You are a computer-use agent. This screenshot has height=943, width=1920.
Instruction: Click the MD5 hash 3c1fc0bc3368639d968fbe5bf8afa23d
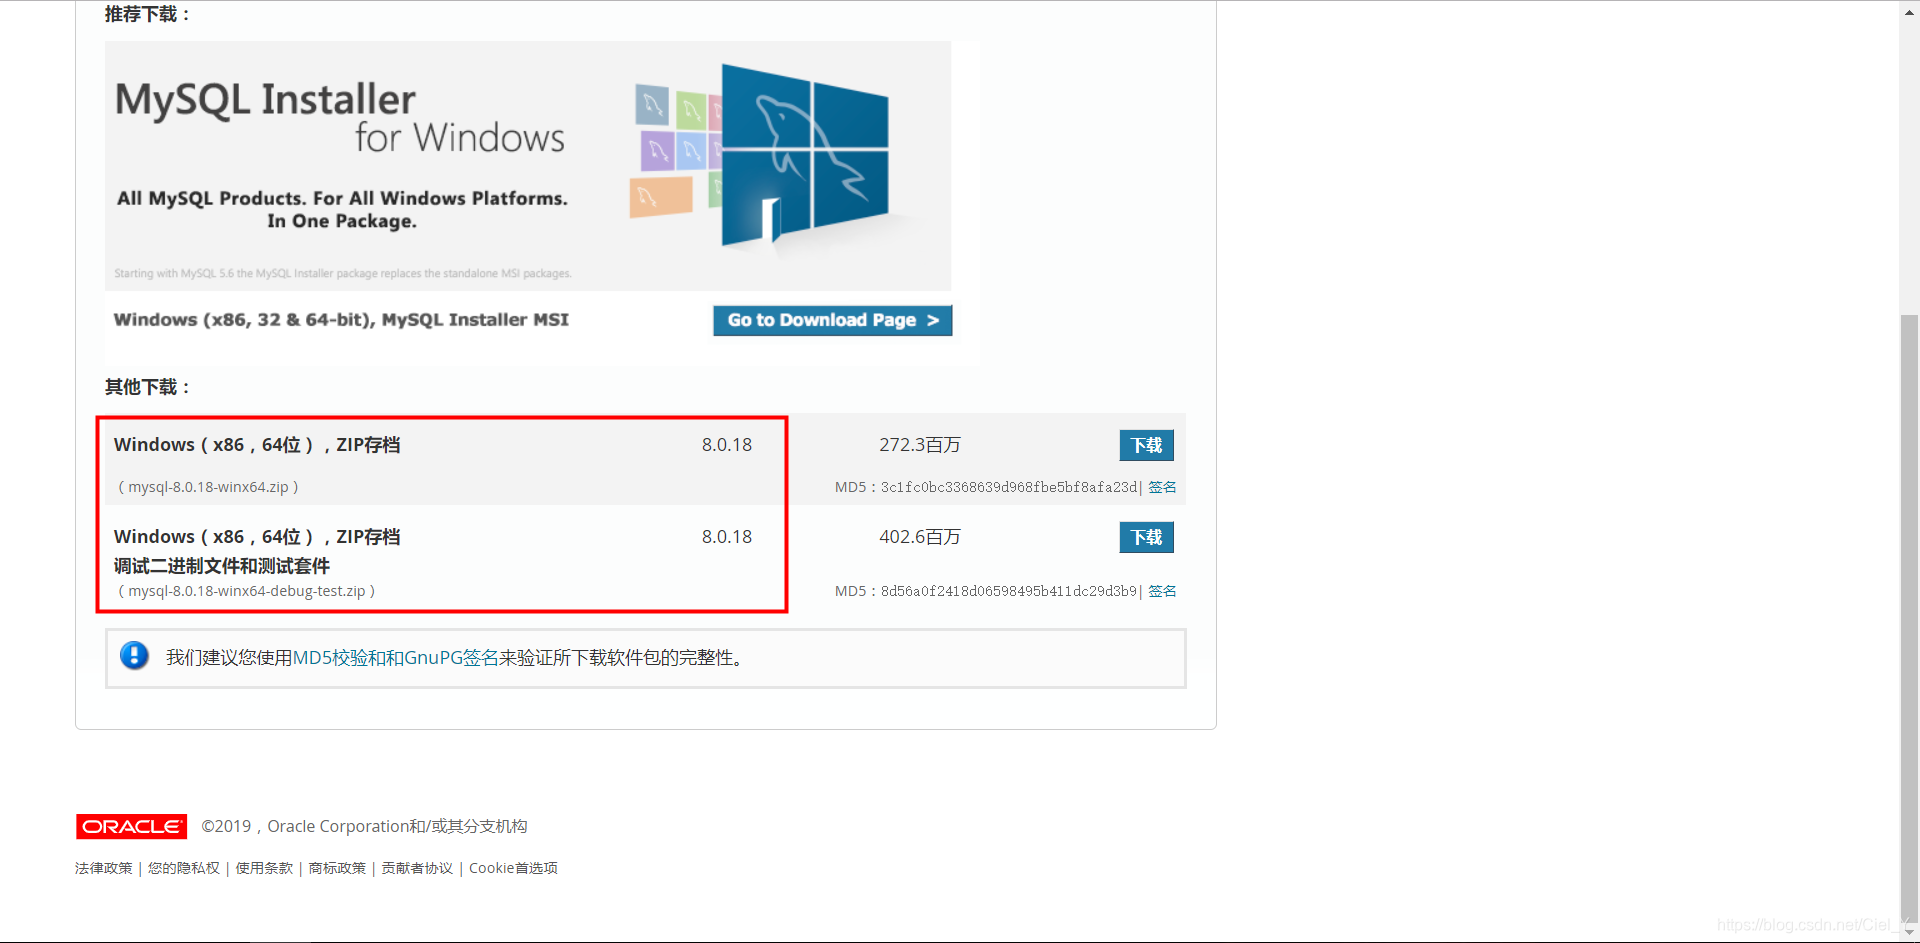(x=1009, y=487)
